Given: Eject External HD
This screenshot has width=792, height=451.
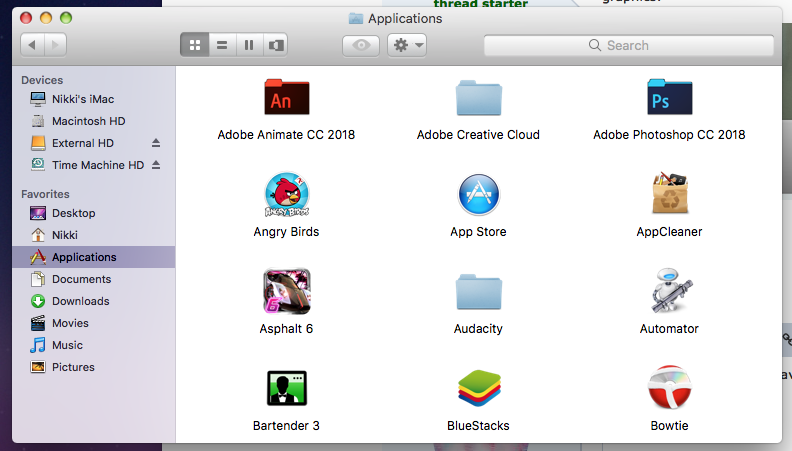Looking at the screenshot, I should [x=156, y=143].
